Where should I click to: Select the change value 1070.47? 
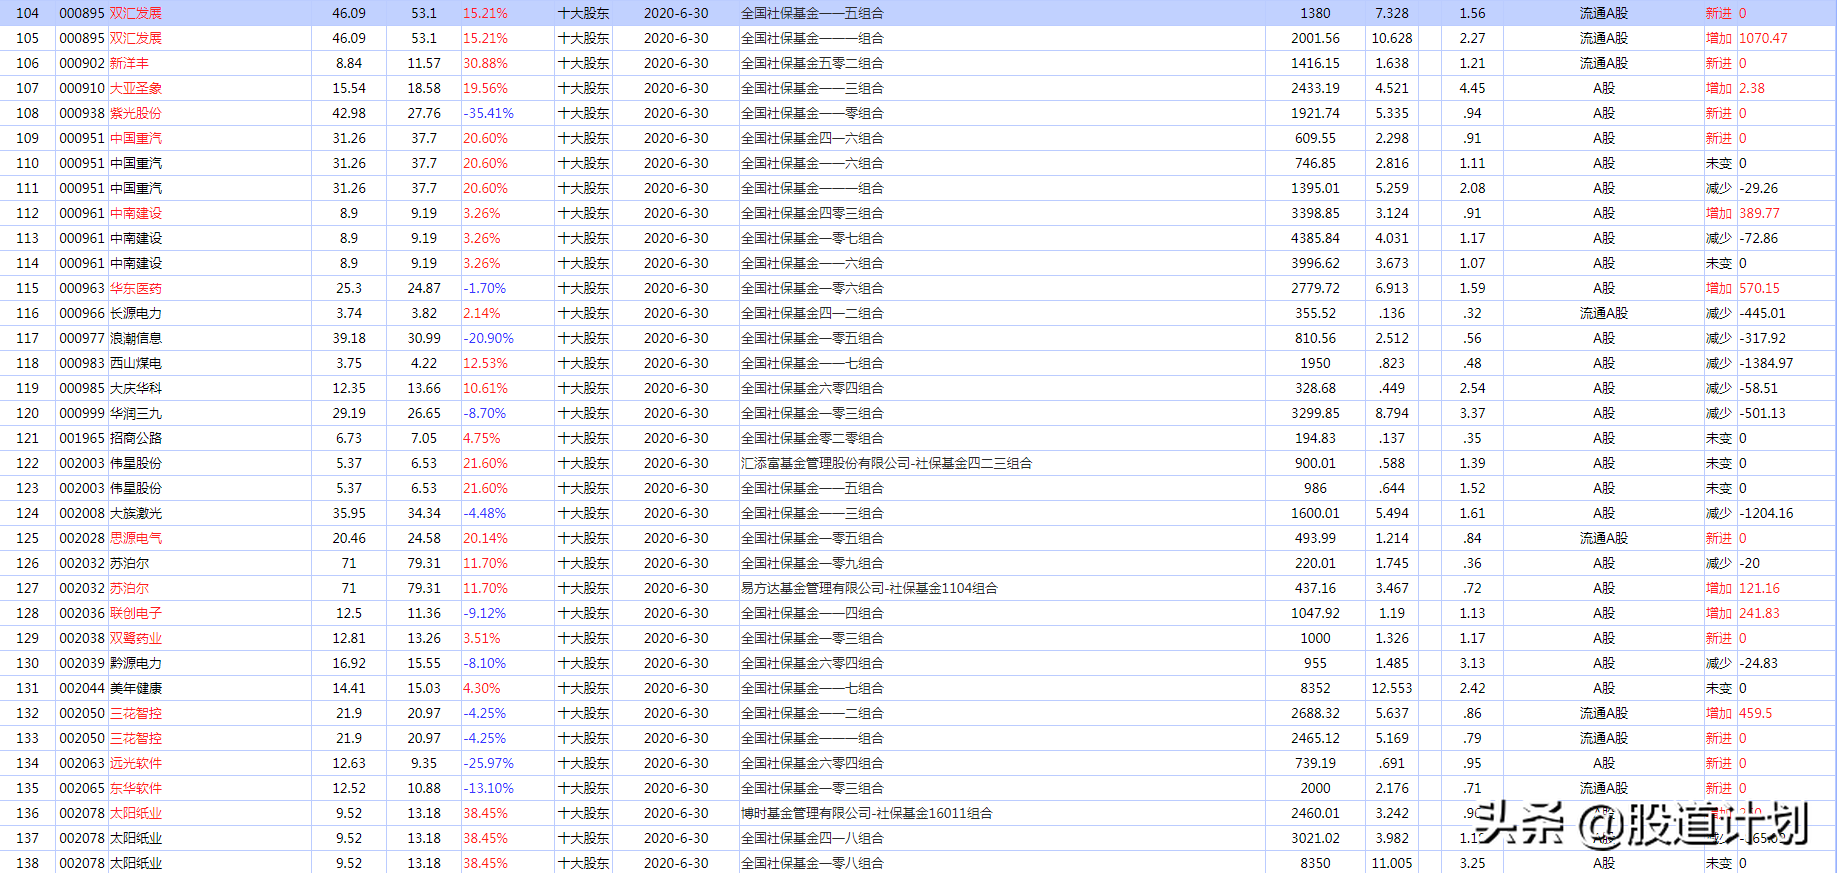[x=1763, y=38]
